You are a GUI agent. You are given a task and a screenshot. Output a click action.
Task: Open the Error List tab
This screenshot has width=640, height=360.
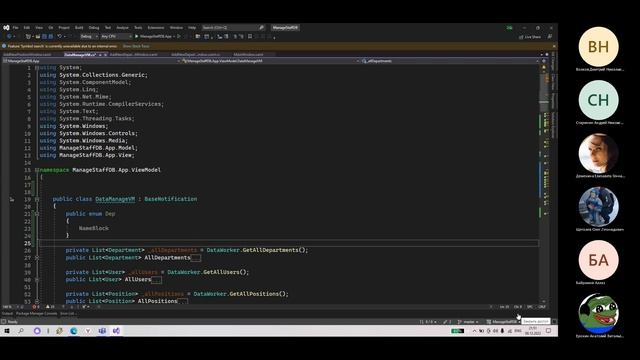[x=68, y=314]
